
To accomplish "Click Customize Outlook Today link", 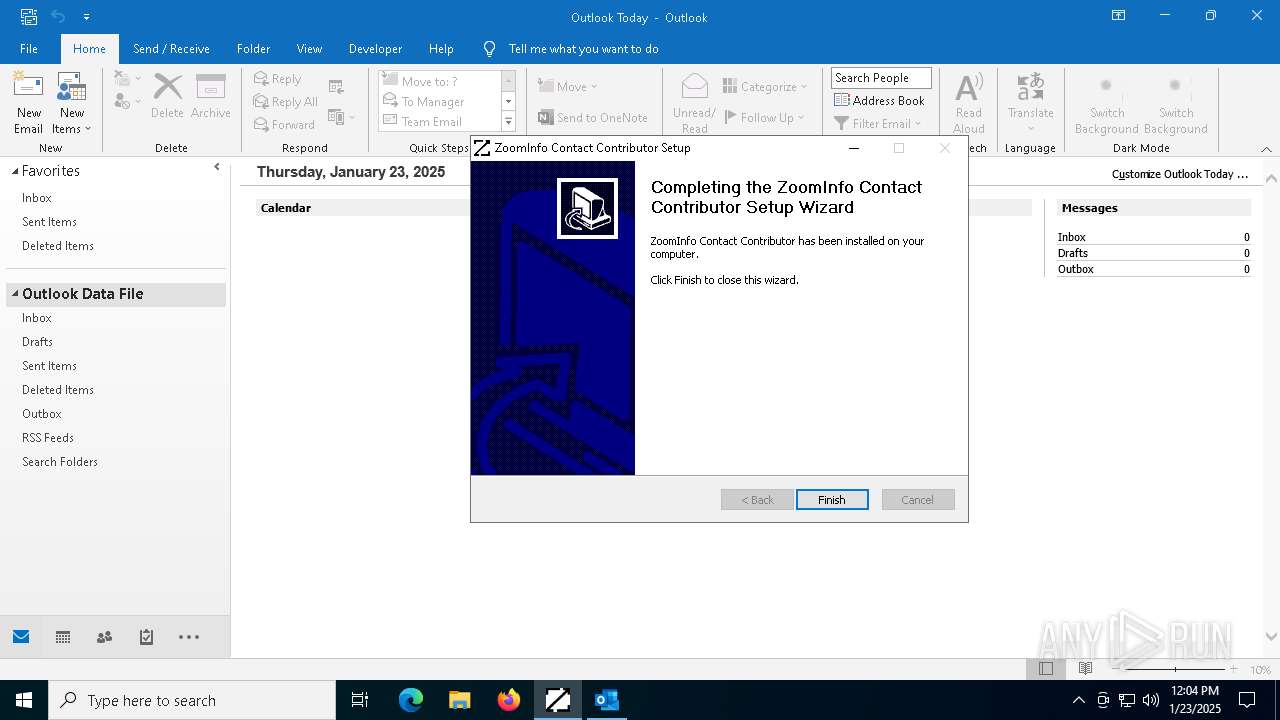I will [x=1180, y=174].
